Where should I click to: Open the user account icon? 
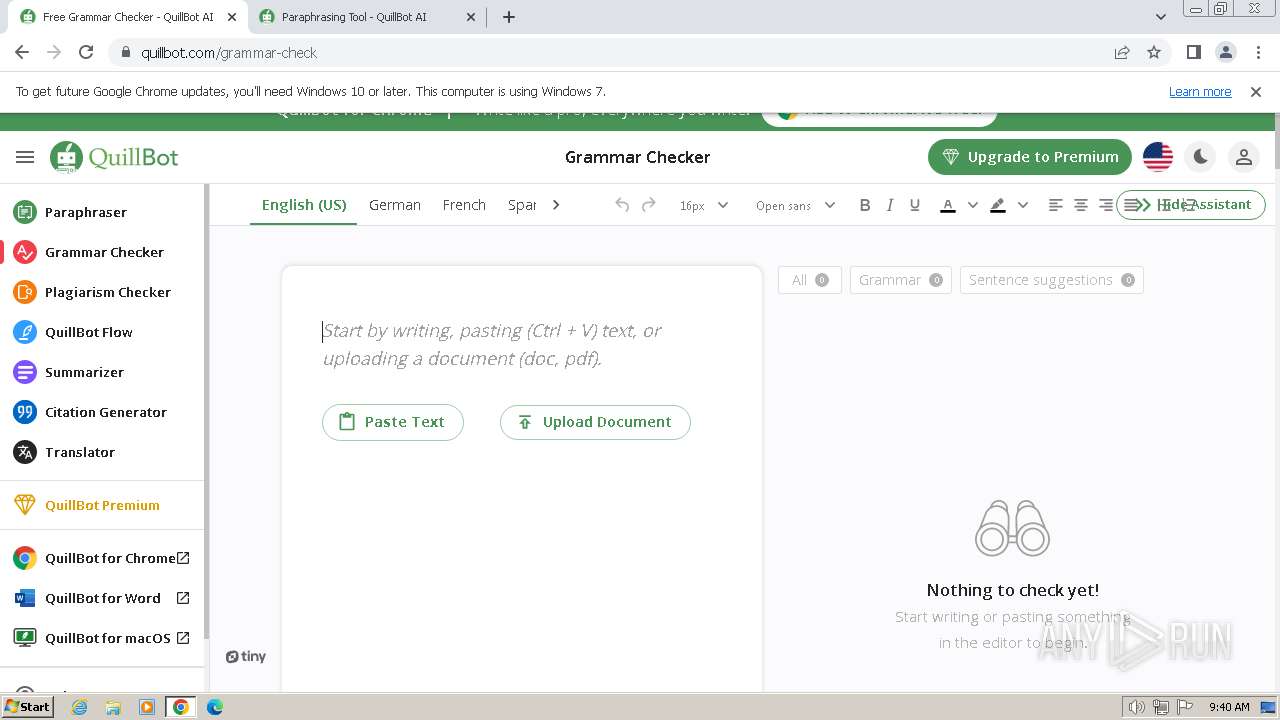(x=1244, y=157)
